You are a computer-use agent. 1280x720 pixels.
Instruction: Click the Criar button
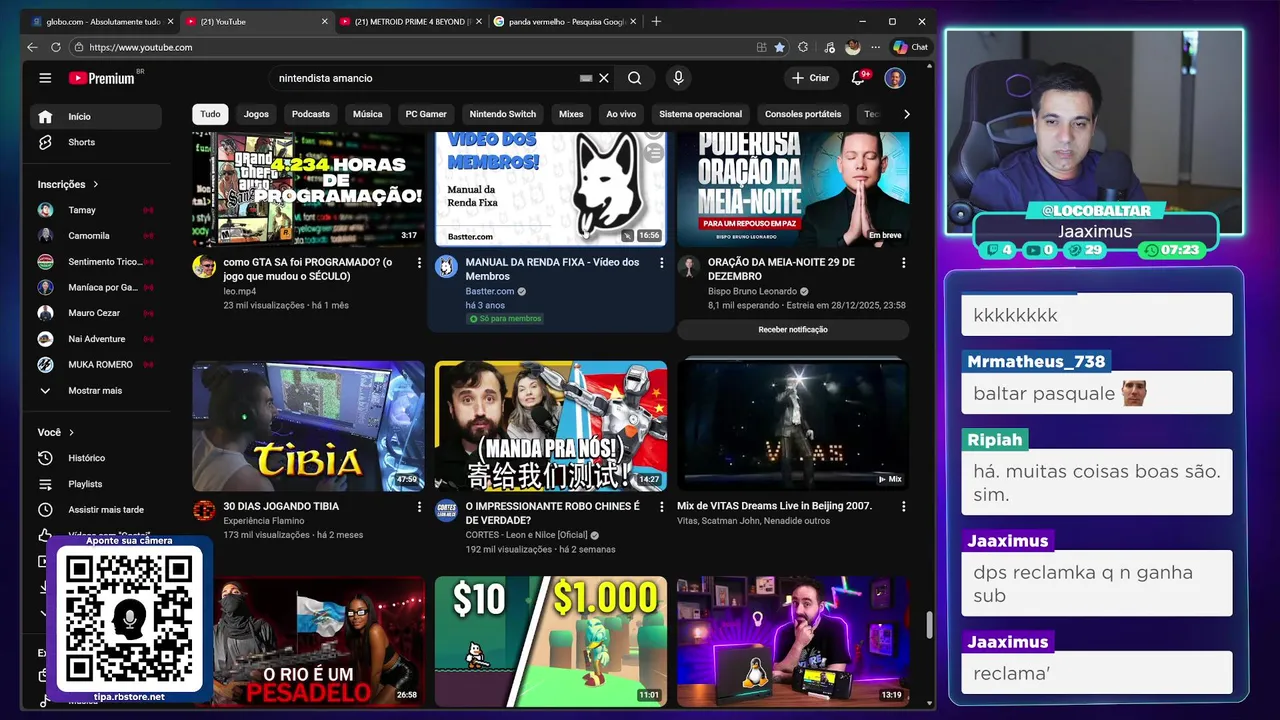click(810, 78)
